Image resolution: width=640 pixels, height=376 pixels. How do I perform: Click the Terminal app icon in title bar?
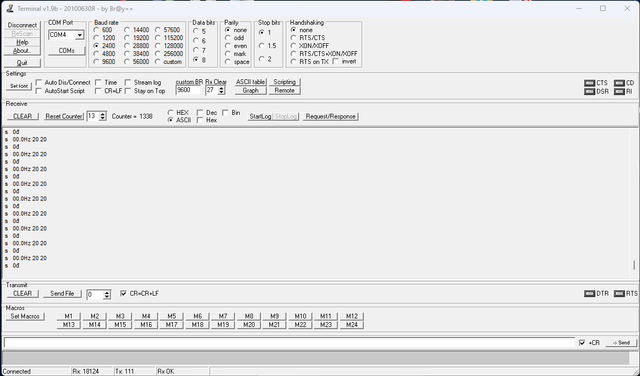tap(10, 9)
